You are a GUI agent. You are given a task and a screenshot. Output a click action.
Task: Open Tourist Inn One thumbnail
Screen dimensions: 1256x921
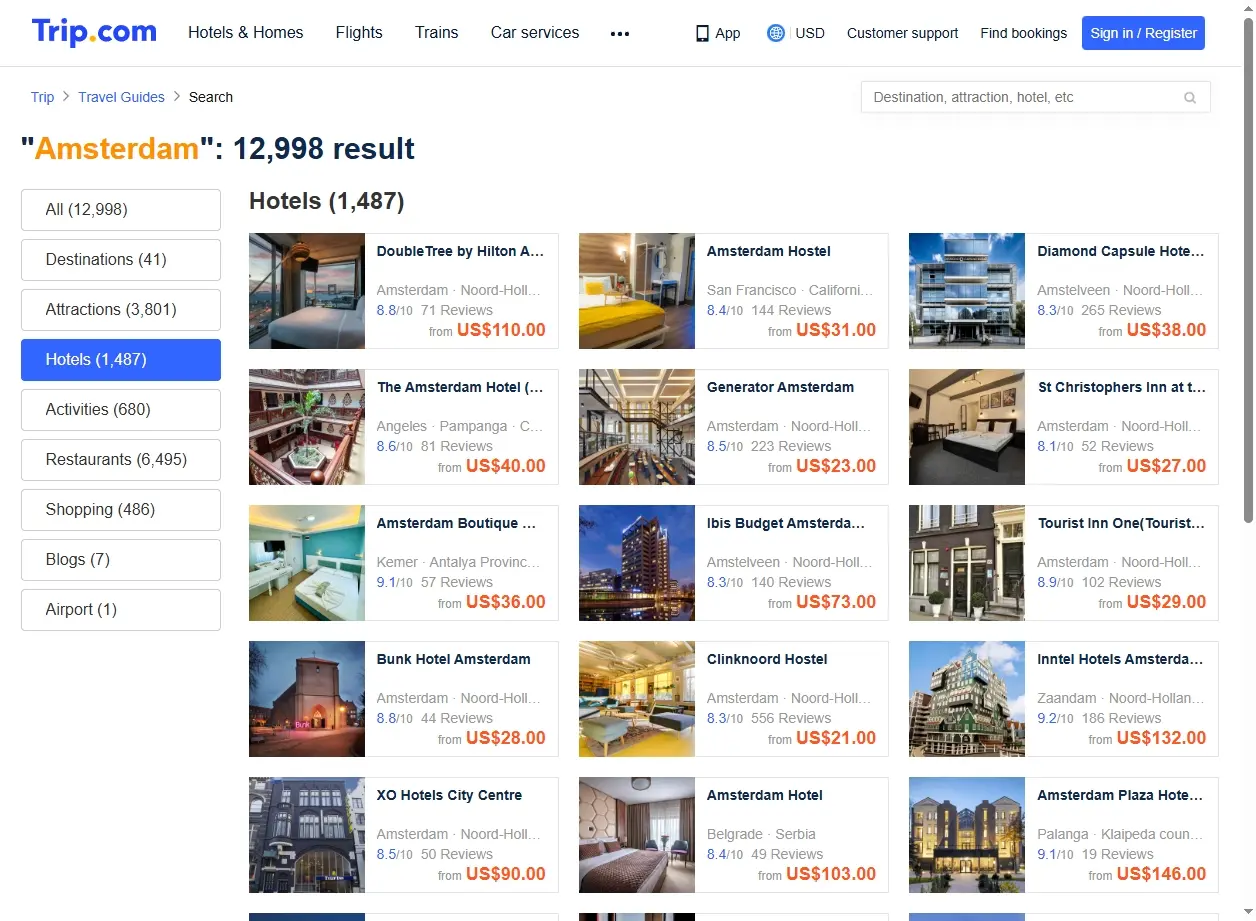tap(967, 563)
